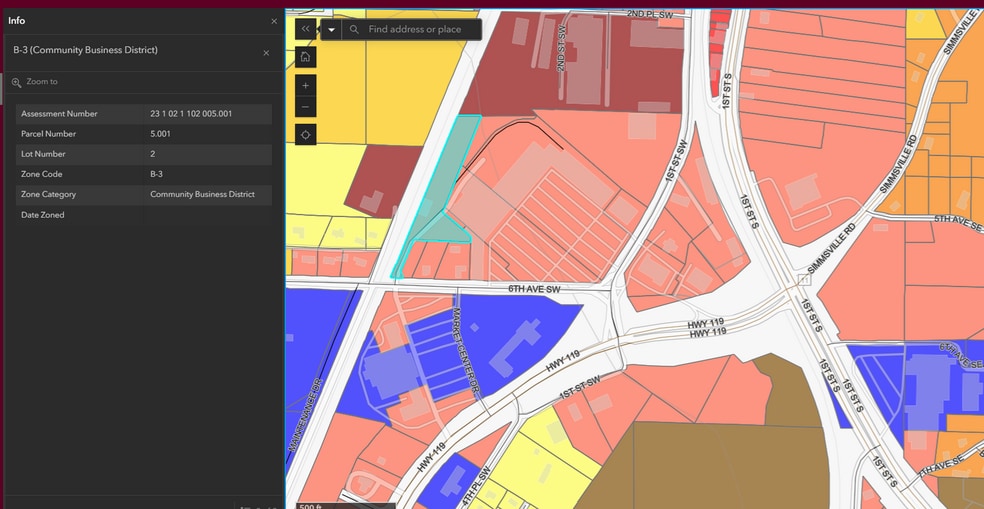Click the Home default extent button
Screen dimensions: 984x509
pyautogui.click(x=306, y=57)
